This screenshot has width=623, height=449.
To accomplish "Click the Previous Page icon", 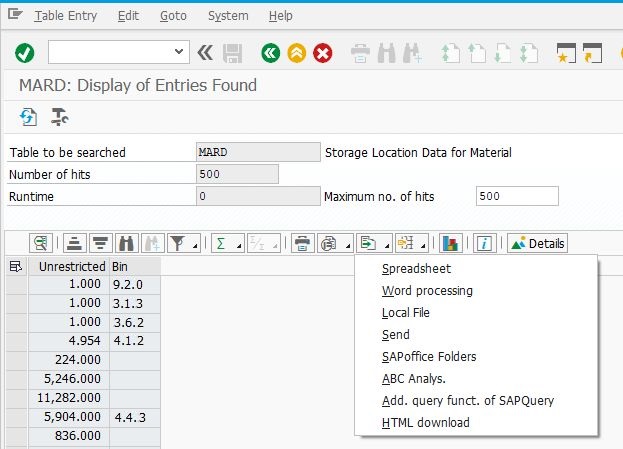I will [477, 53].
